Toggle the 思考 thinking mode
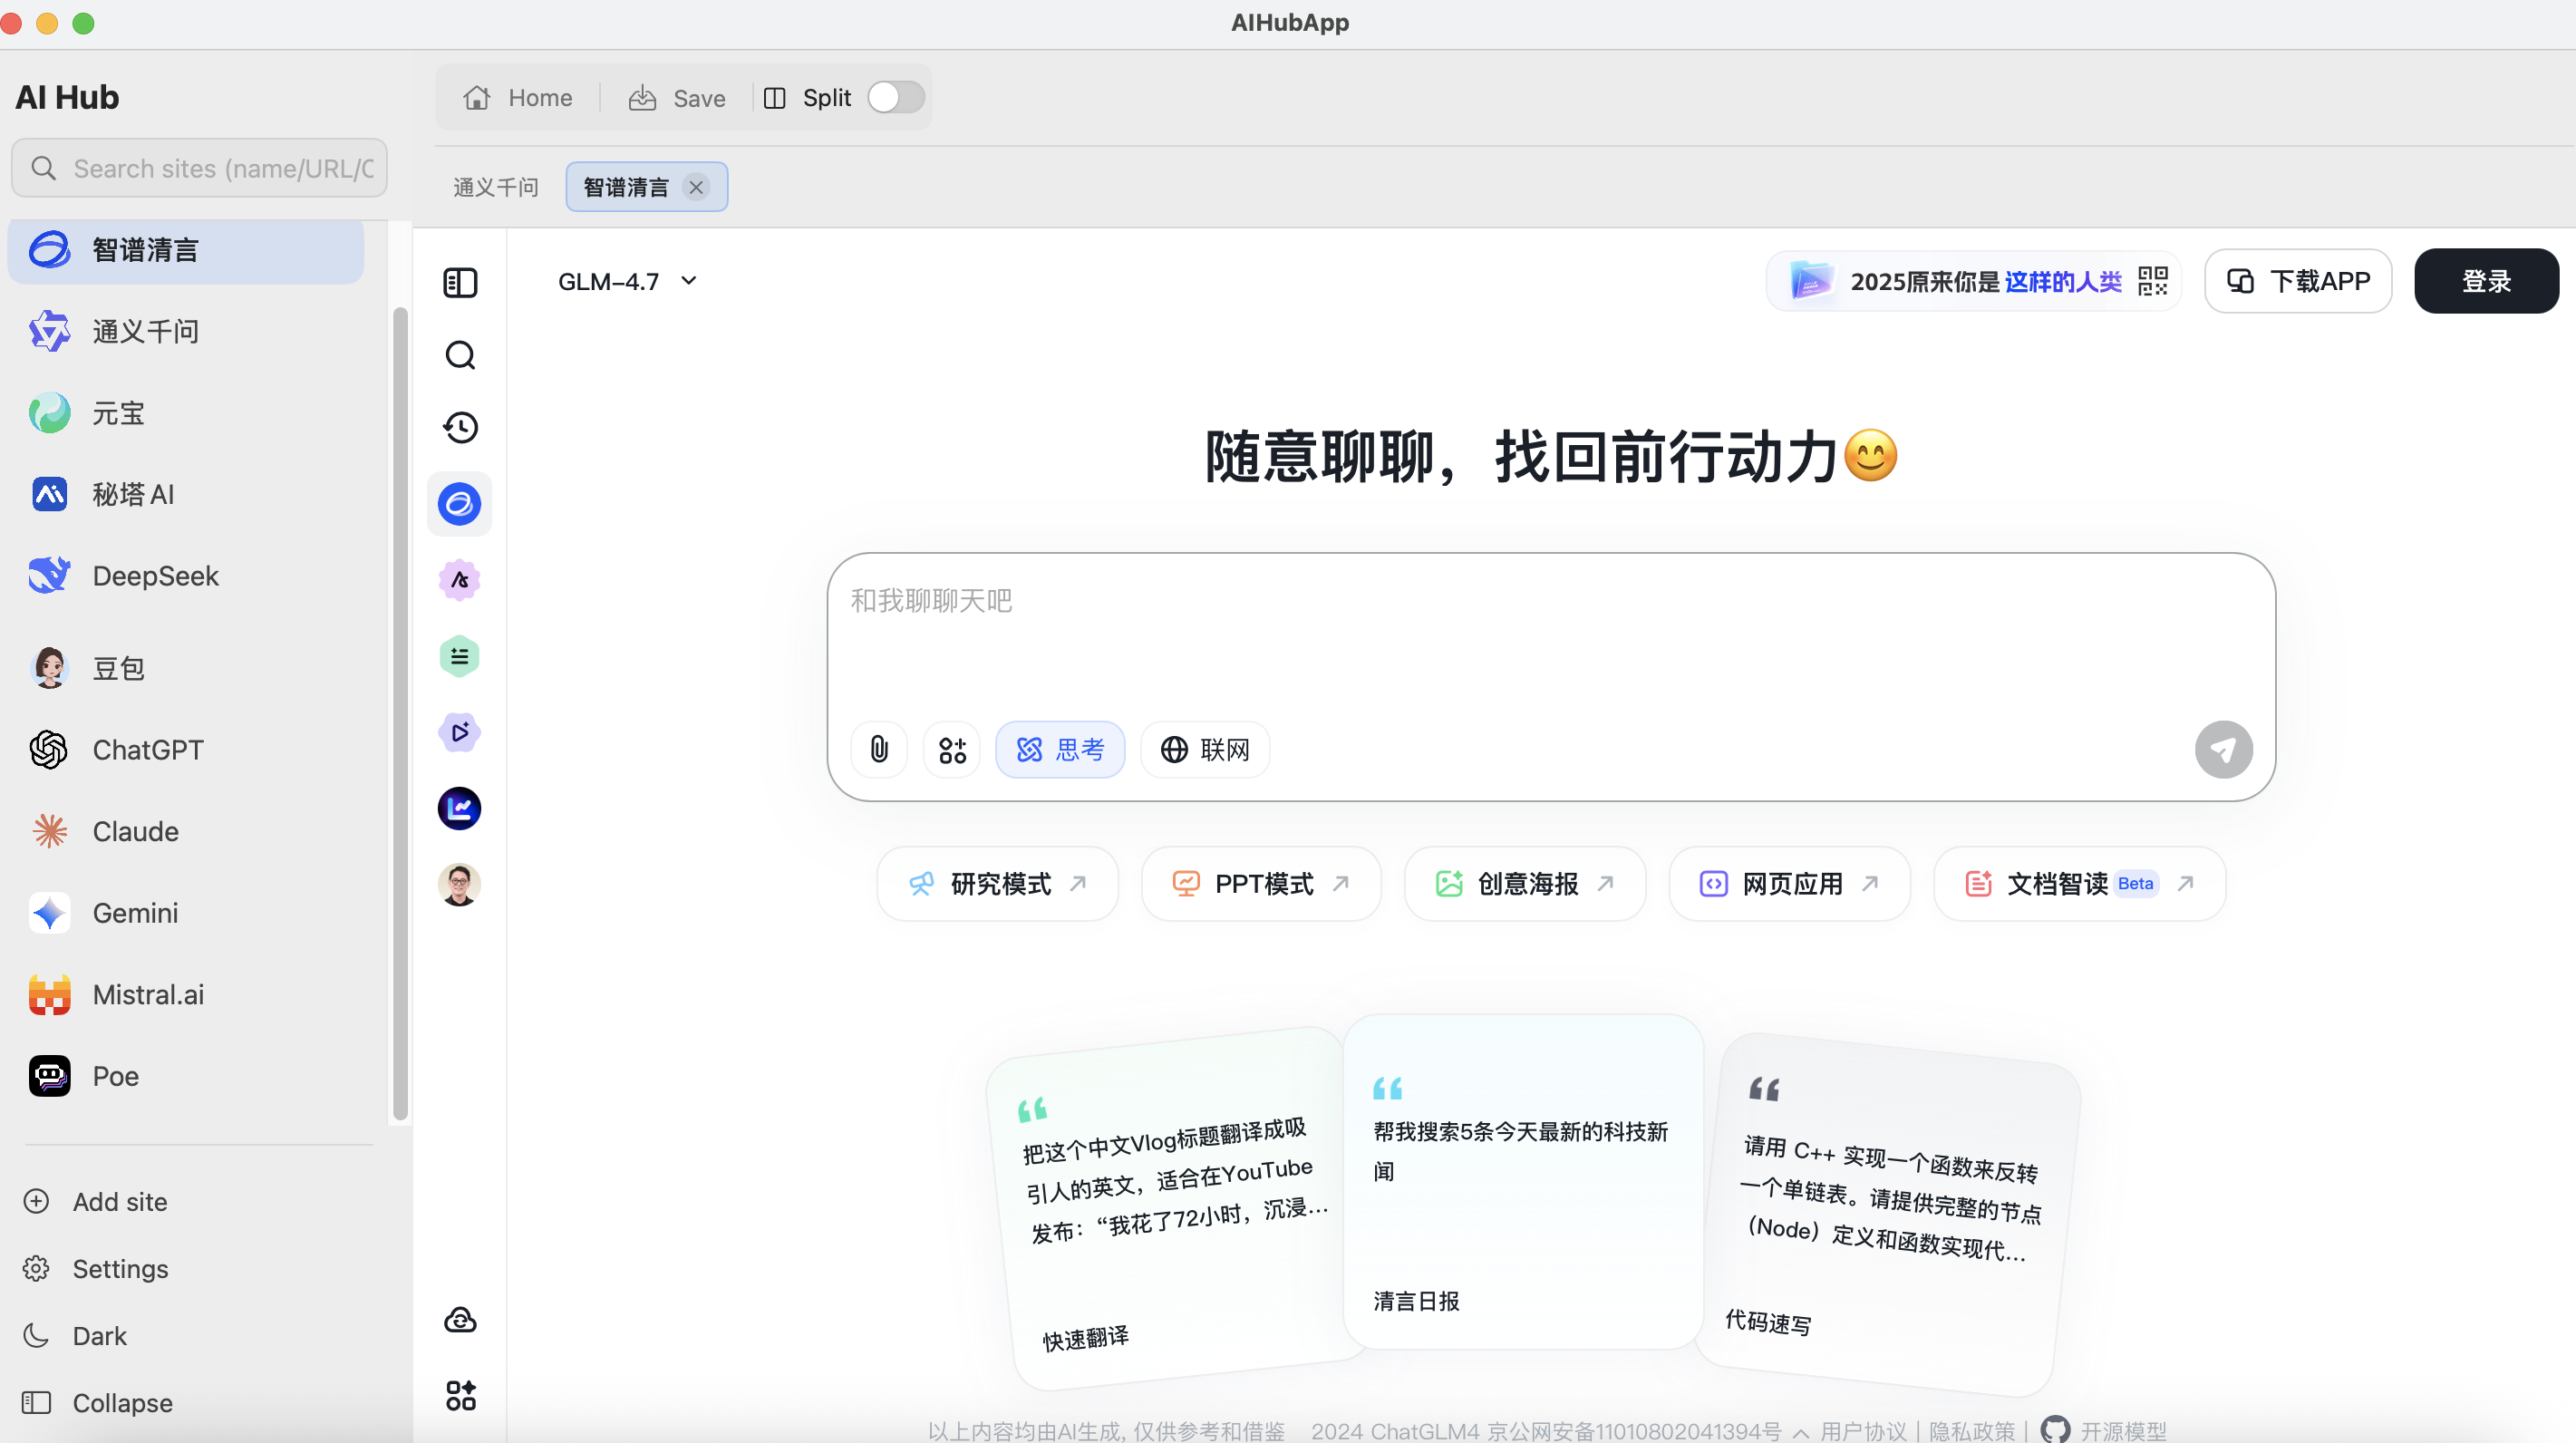Screen dimensions: 2576x1443 [1060, 749]
